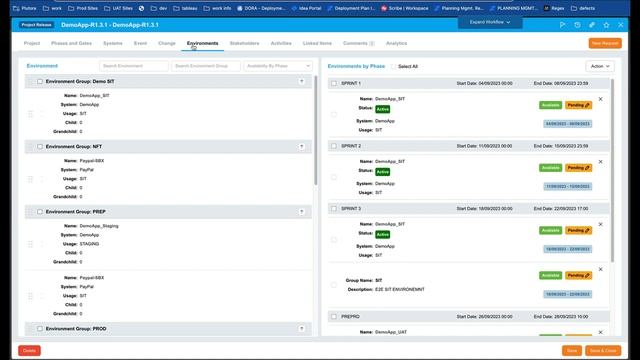Image resolution: width=640 pixels, height=360 pixels.
Task: Open the history clock icon in header
Action: point(577,25)
